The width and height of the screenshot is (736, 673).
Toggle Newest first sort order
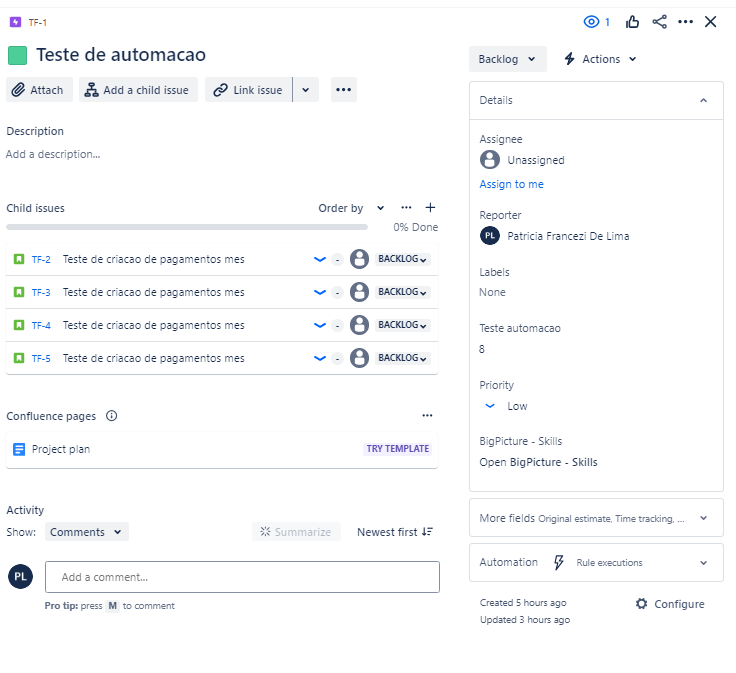point(395,532)
